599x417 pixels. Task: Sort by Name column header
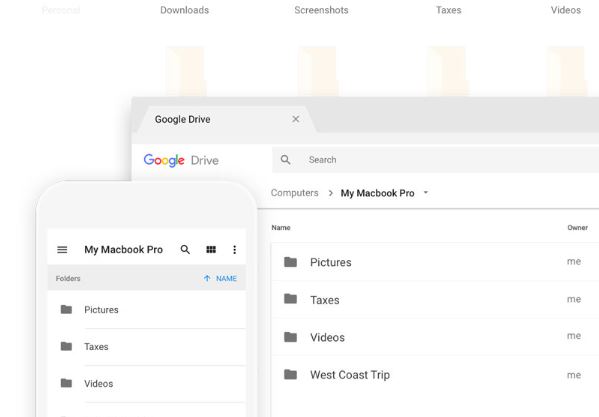point(281,228)
